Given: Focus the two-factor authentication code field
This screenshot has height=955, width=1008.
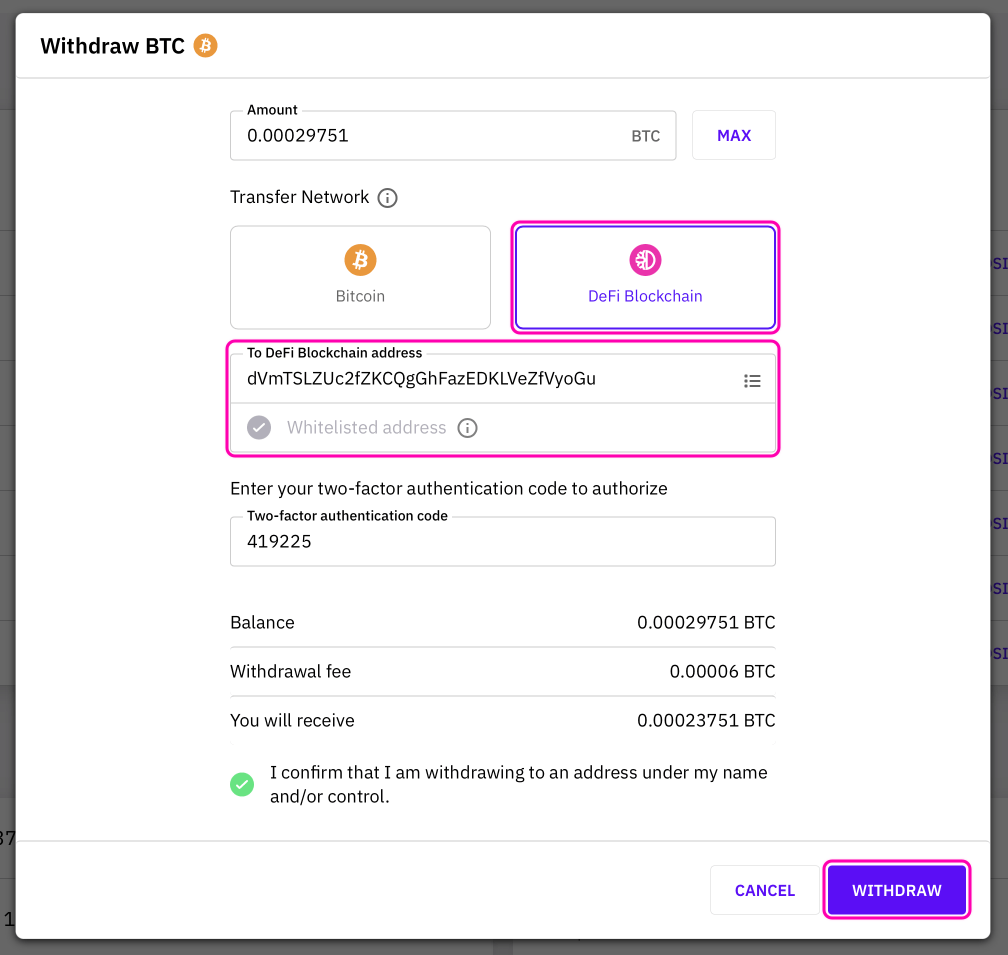Looking at the screenshot, I should click(x=502, y=542).
